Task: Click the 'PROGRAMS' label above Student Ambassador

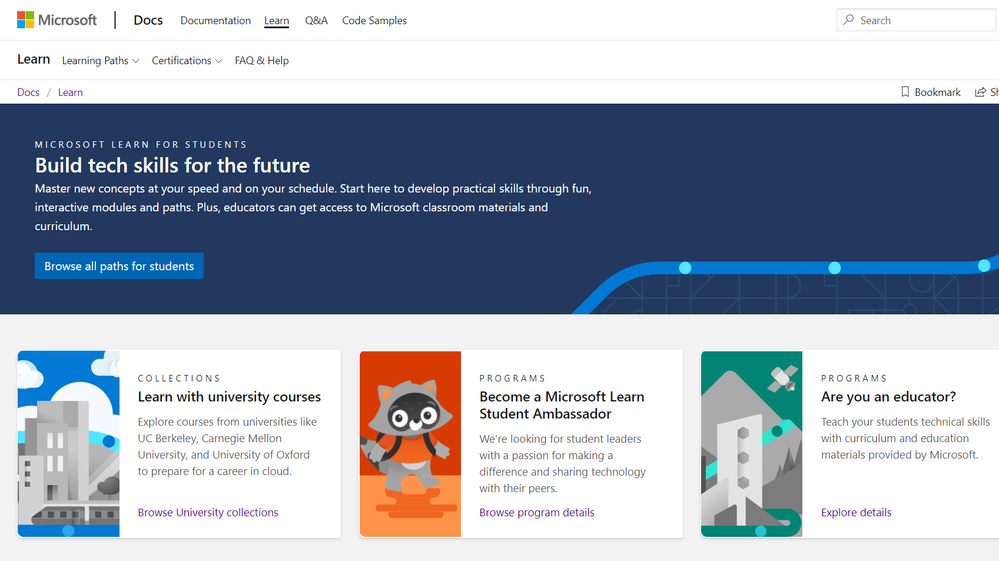Action: [512, 378]
